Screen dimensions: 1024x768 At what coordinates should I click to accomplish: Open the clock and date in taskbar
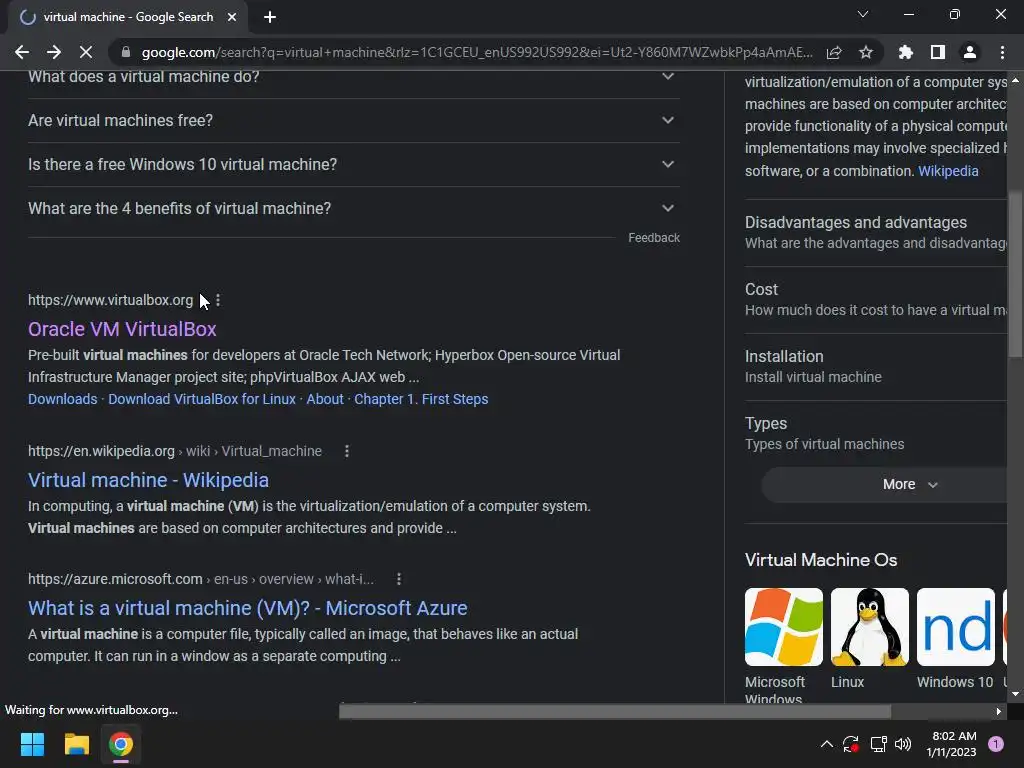[x=952, y=744]
